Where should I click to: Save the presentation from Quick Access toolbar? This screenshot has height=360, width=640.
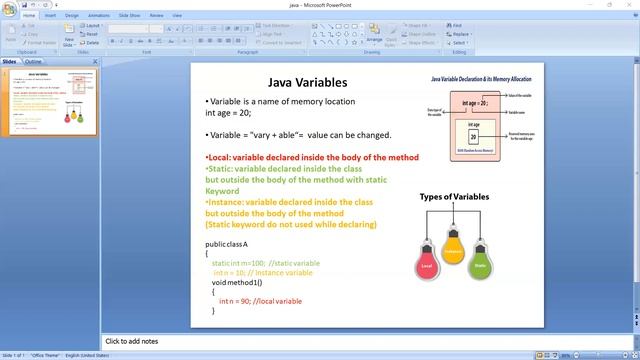(x=24, y=5)
